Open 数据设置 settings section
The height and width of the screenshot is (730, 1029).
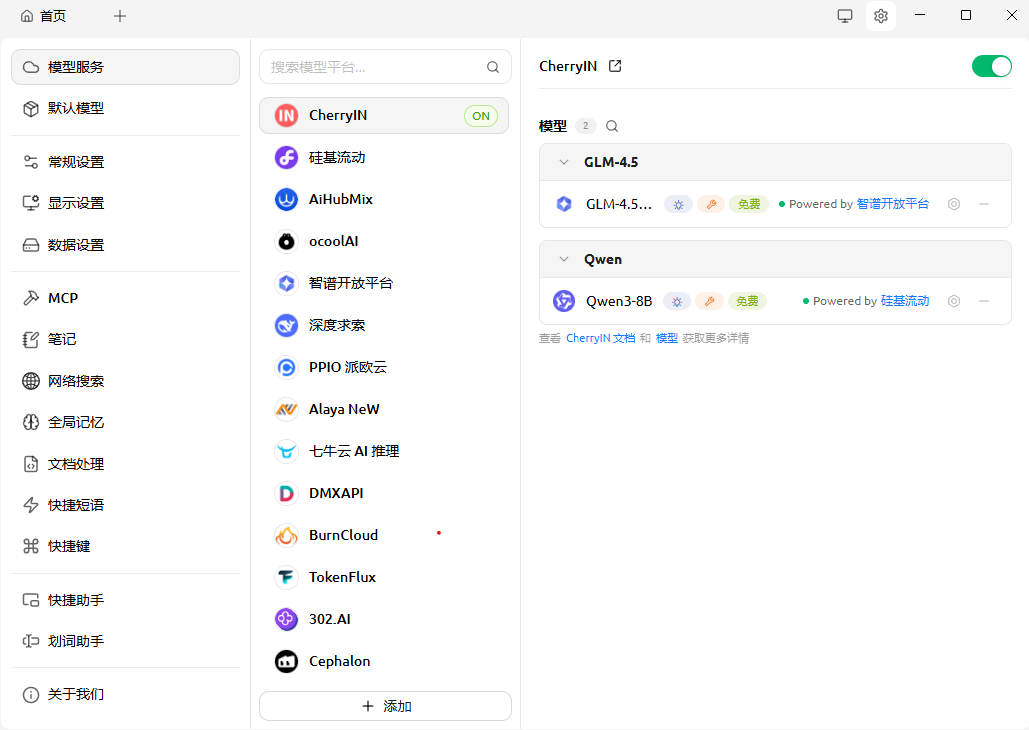click(x=125, y=246)
